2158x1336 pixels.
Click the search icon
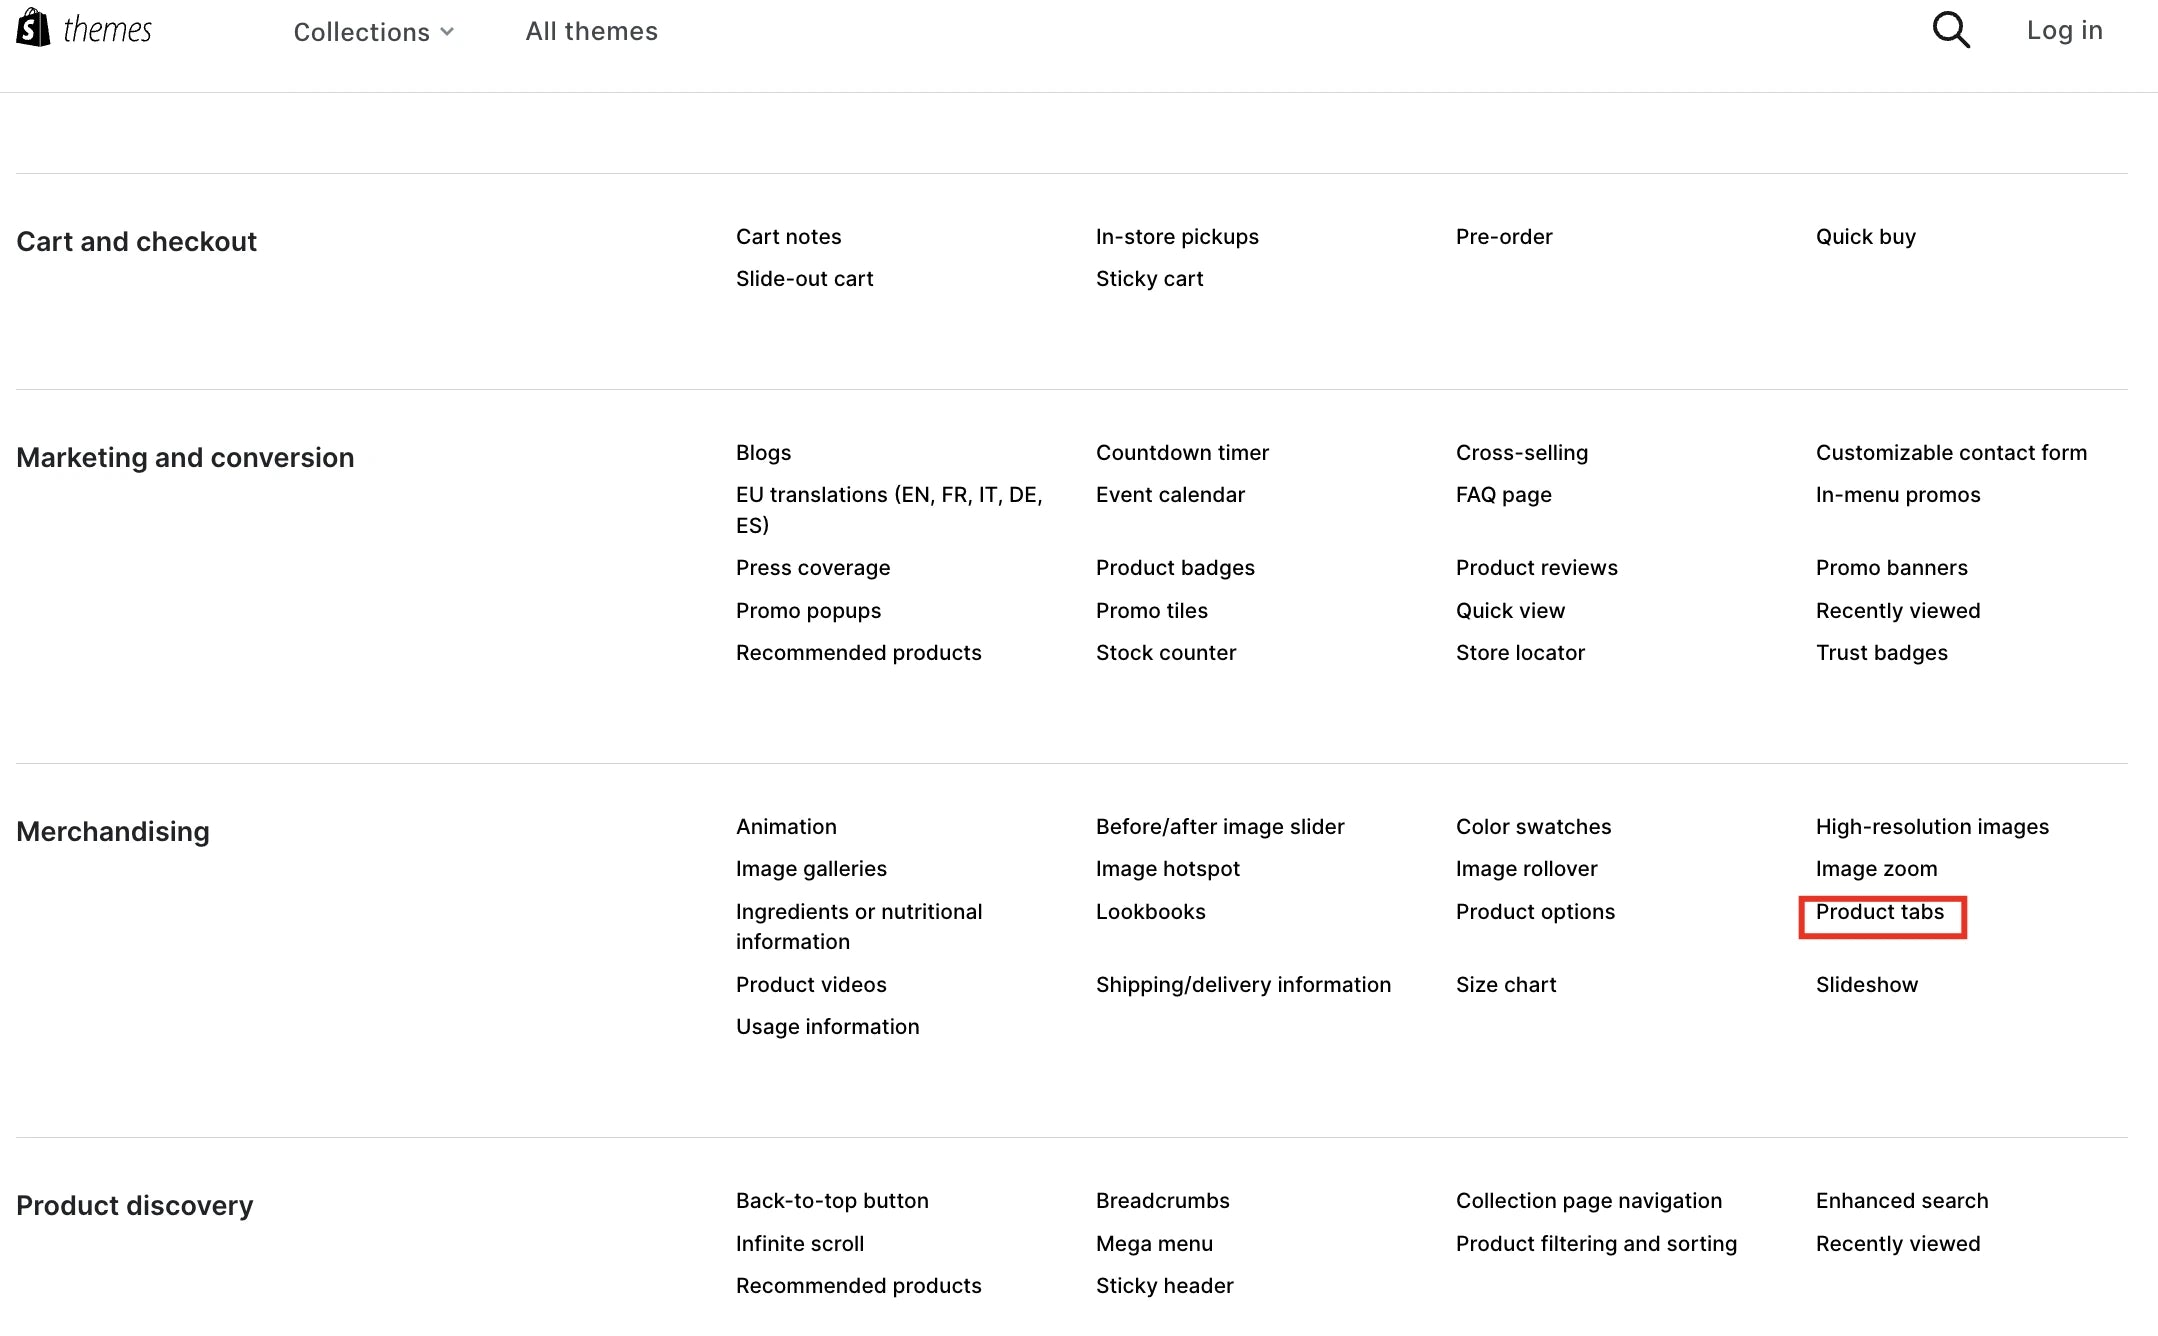click(x=1951, y=31)
